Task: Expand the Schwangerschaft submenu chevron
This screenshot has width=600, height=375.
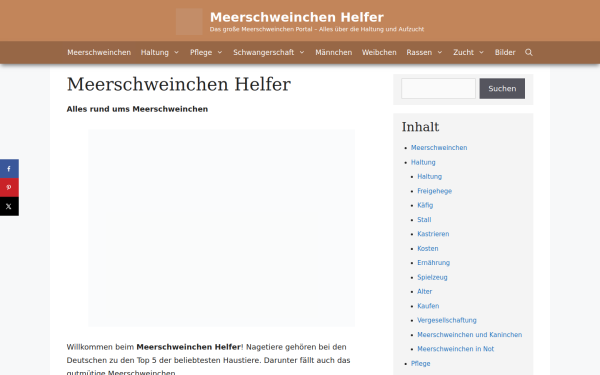Action: (x=302, y=52)
